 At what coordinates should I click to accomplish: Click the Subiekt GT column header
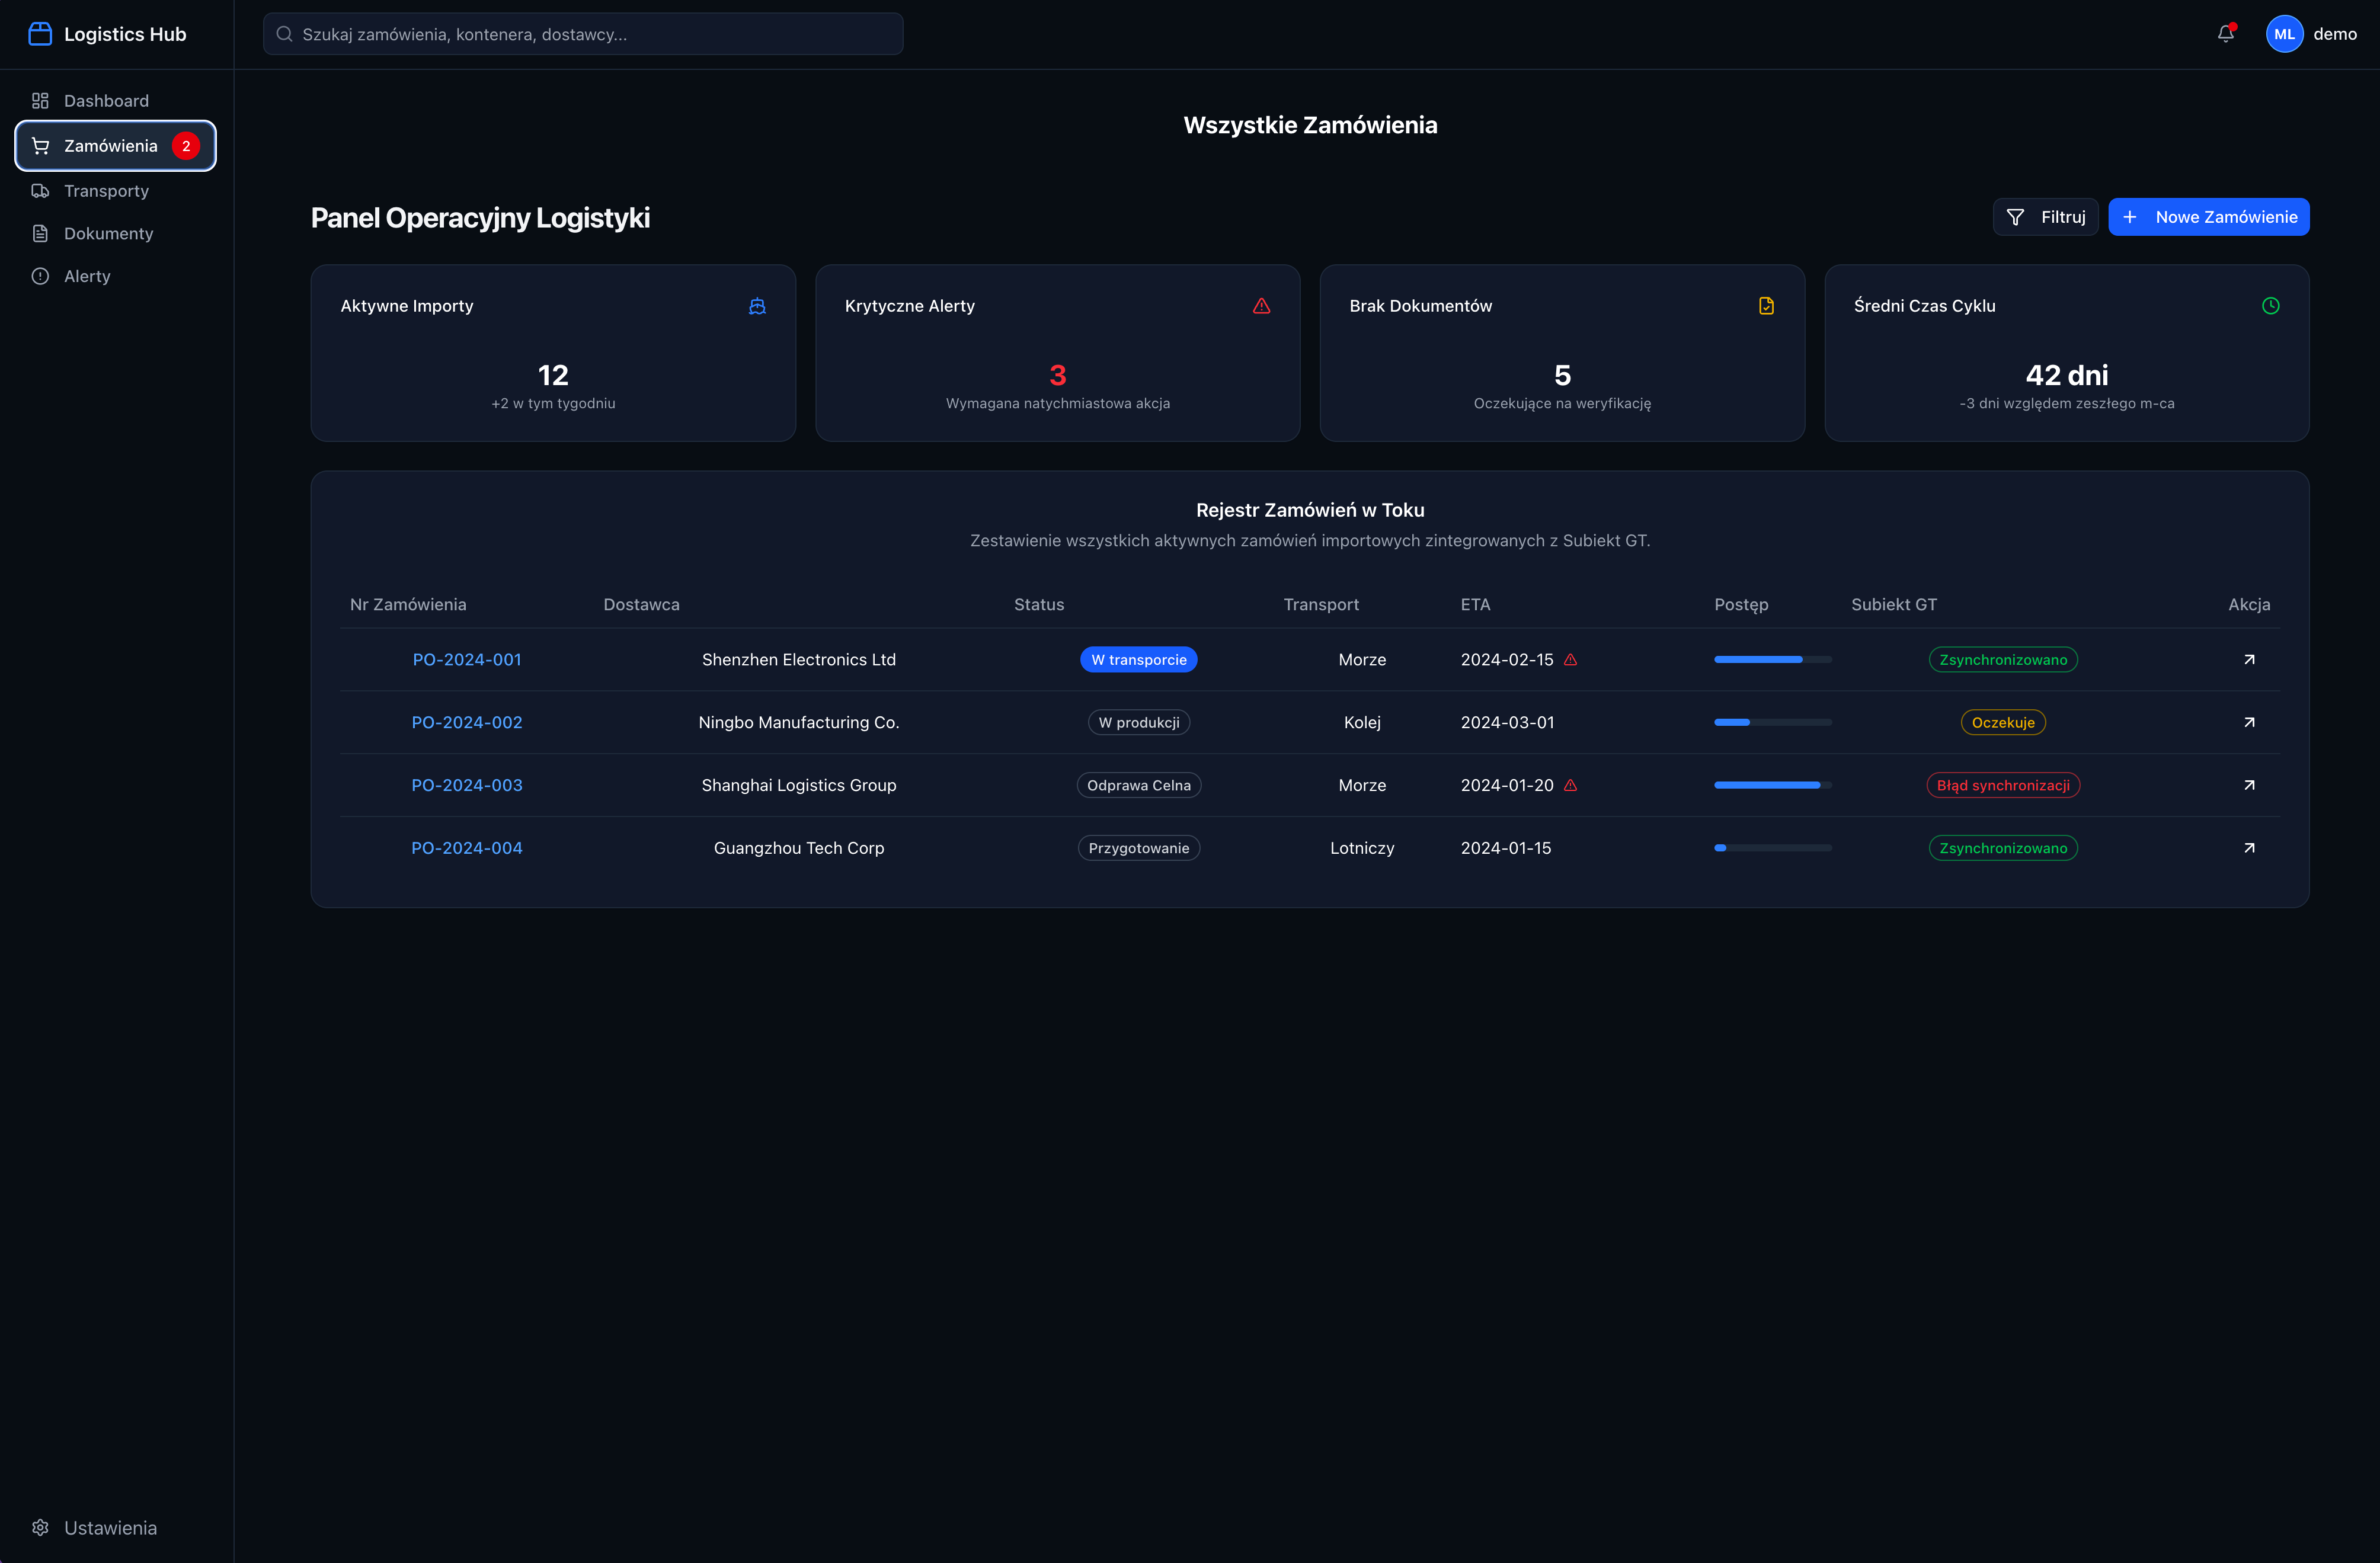pyautogui.click(x=1893, y=604)
